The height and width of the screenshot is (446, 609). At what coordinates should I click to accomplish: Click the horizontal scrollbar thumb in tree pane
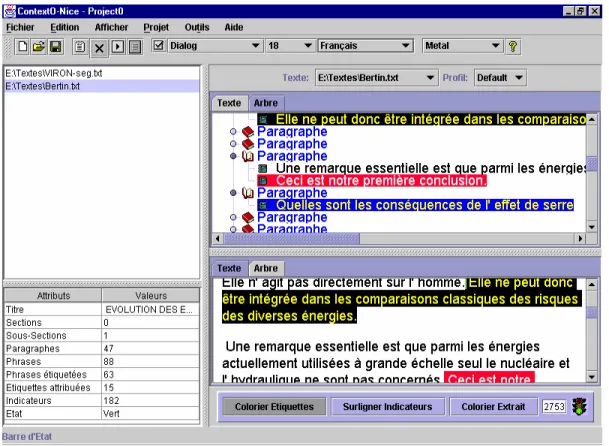(292, 238)
